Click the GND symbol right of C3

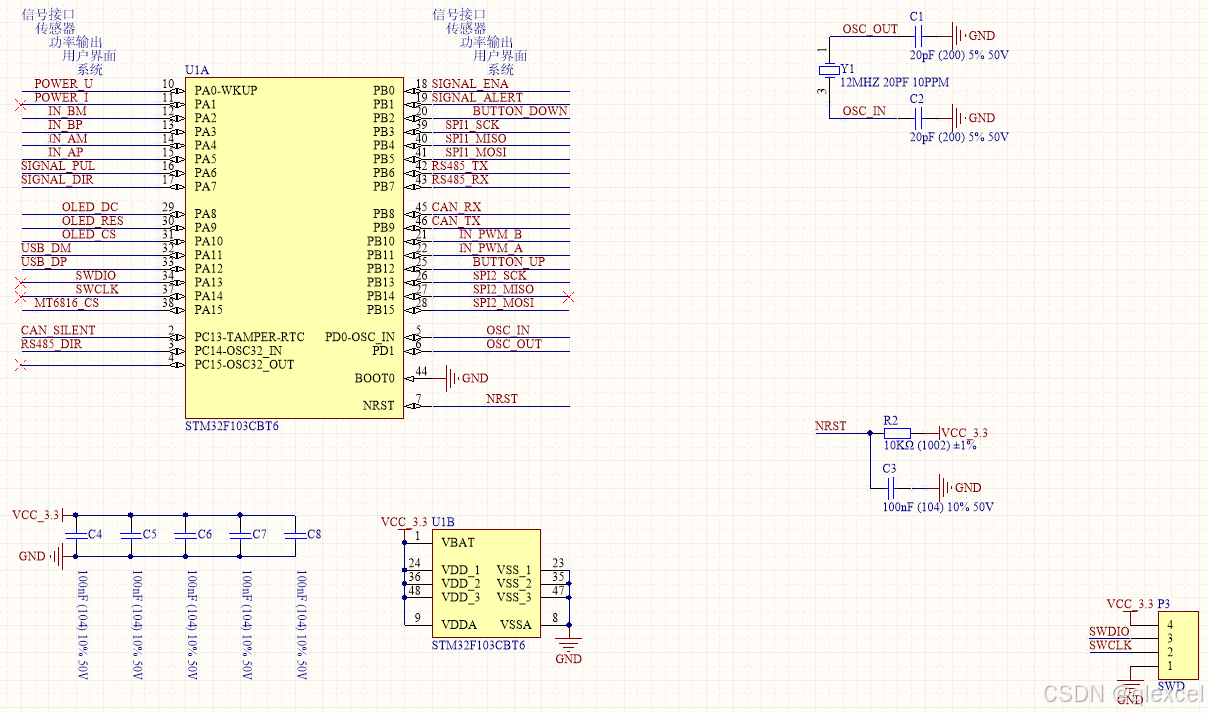click(944, 488)
